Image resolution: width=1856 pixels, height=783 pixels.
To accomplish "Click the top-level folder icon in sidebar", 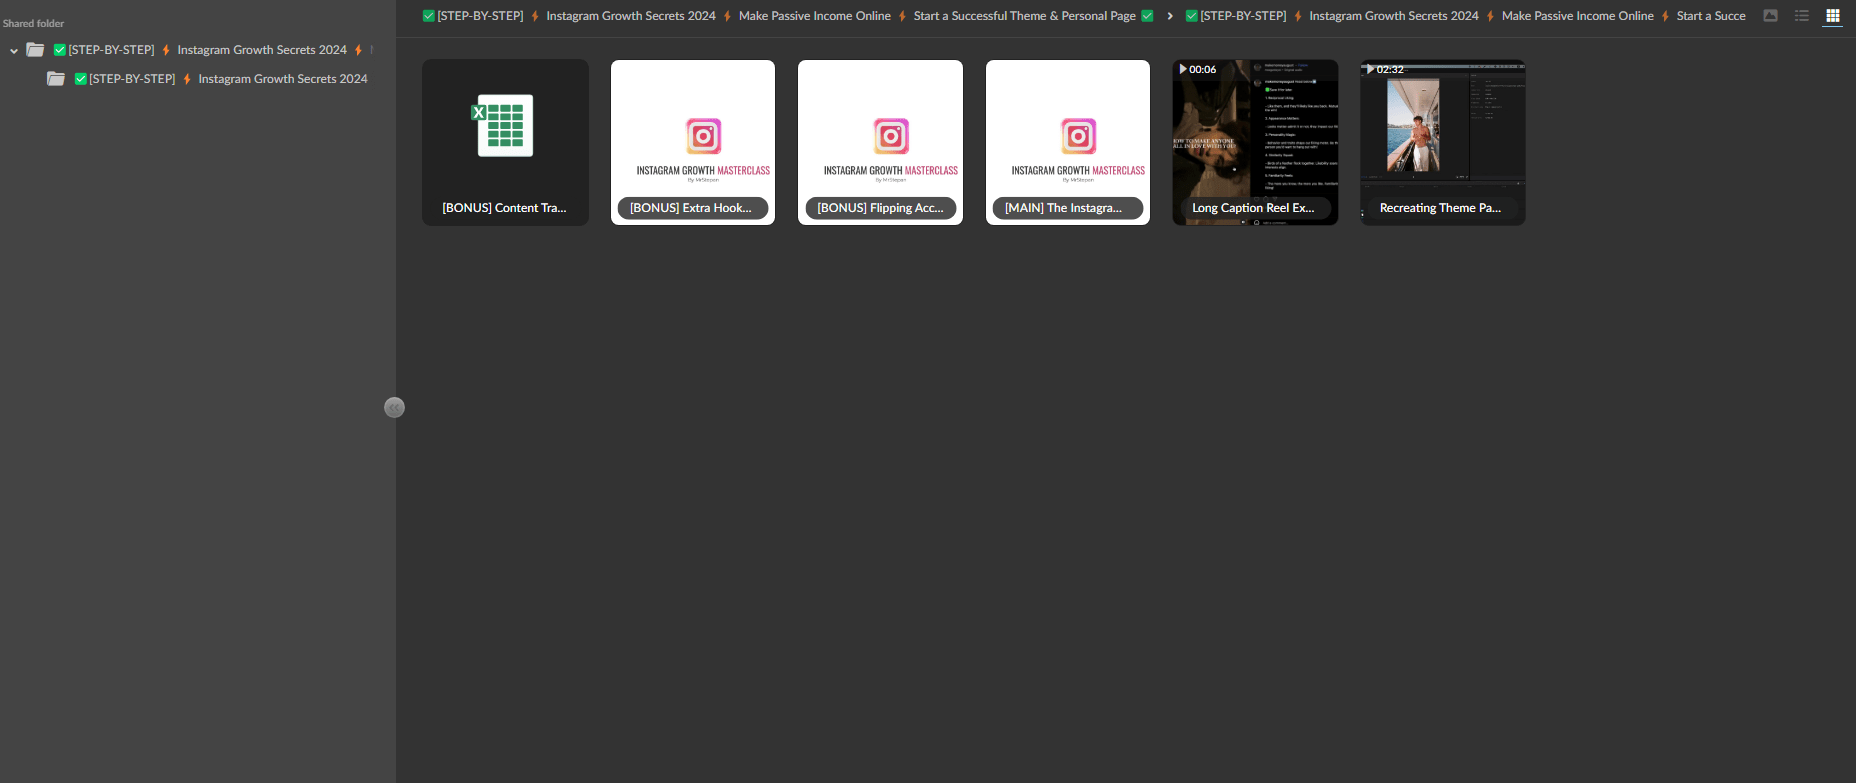I will click(35, 50).
